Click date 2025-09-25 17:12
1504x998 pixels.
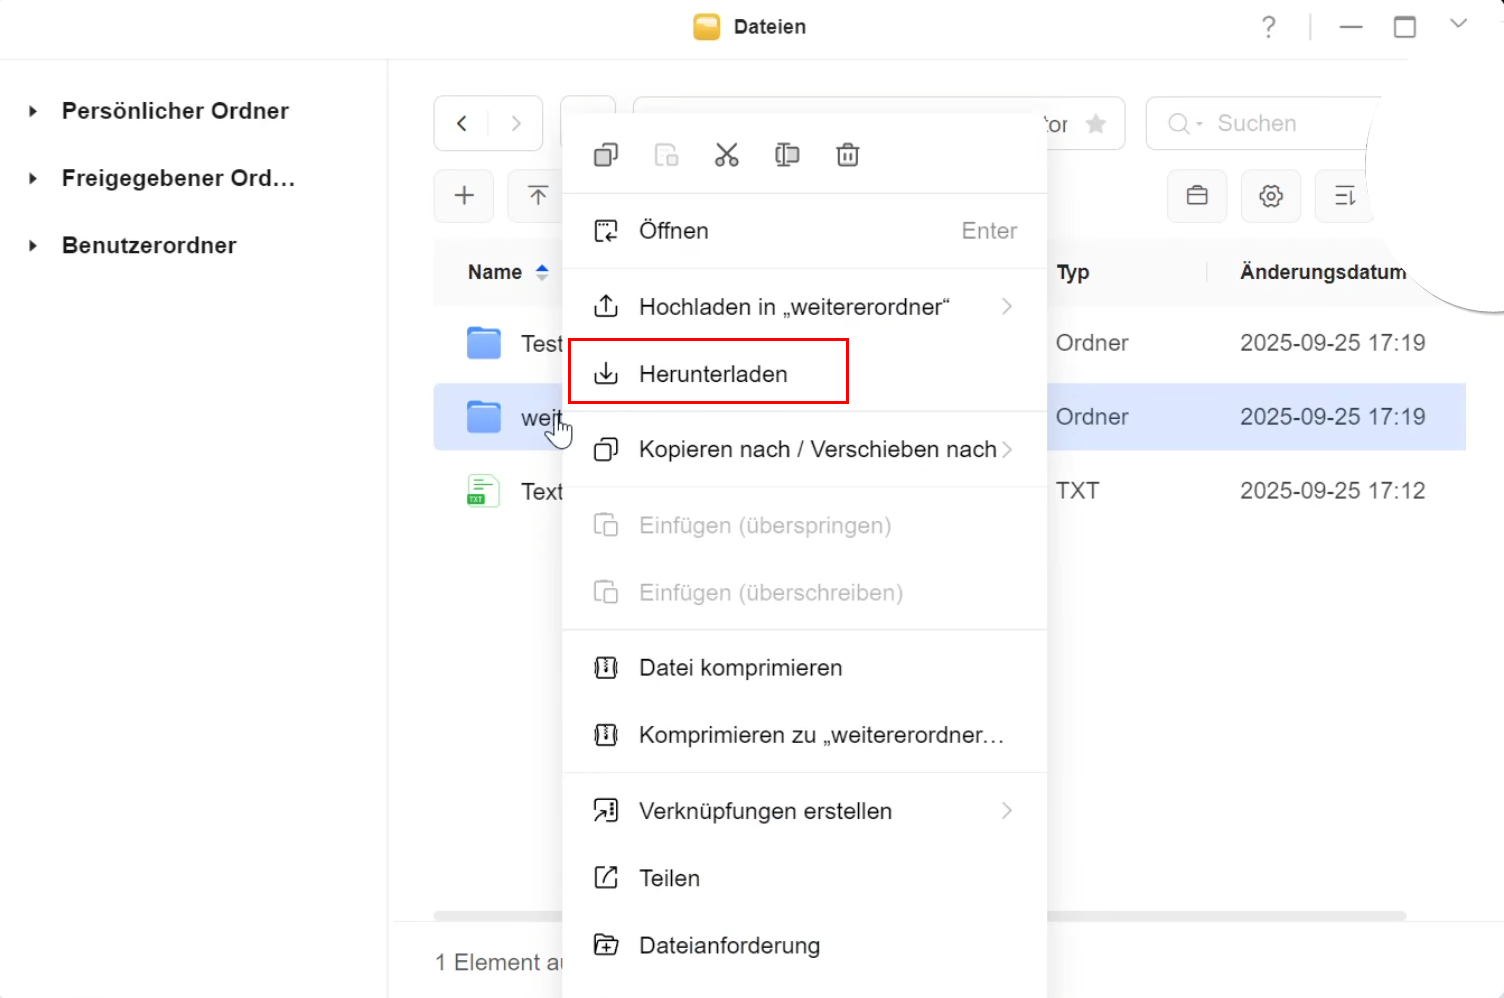tap(1333, 491)
